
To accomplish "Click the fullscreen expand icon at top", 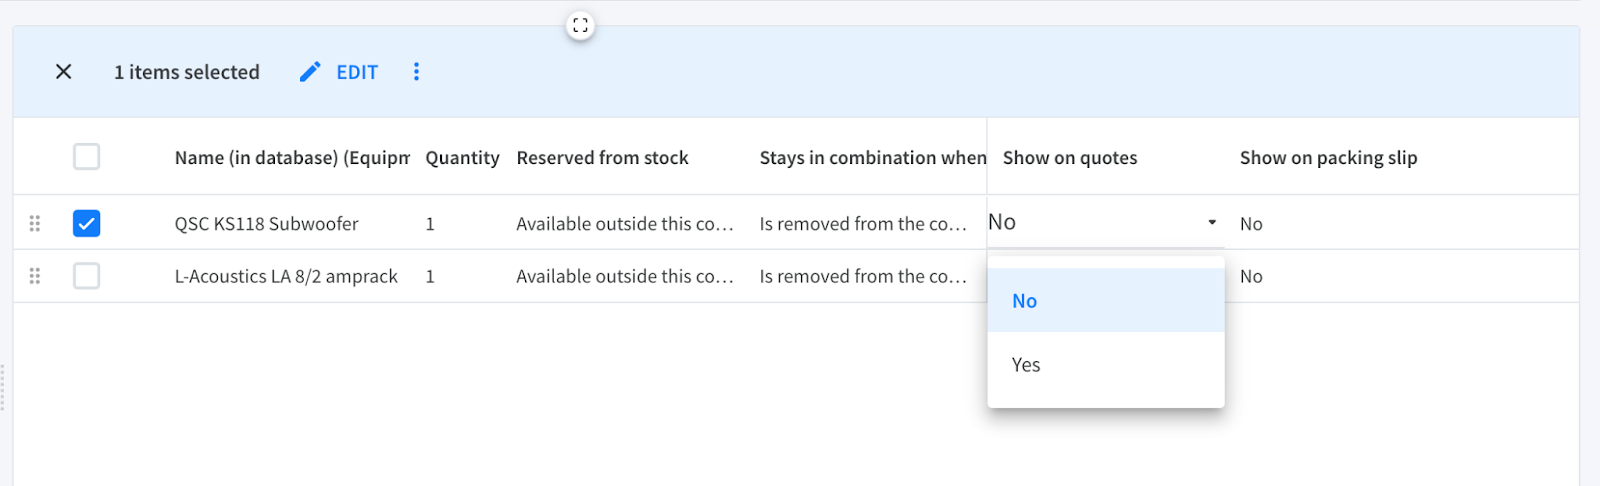I will pos(580,25).
